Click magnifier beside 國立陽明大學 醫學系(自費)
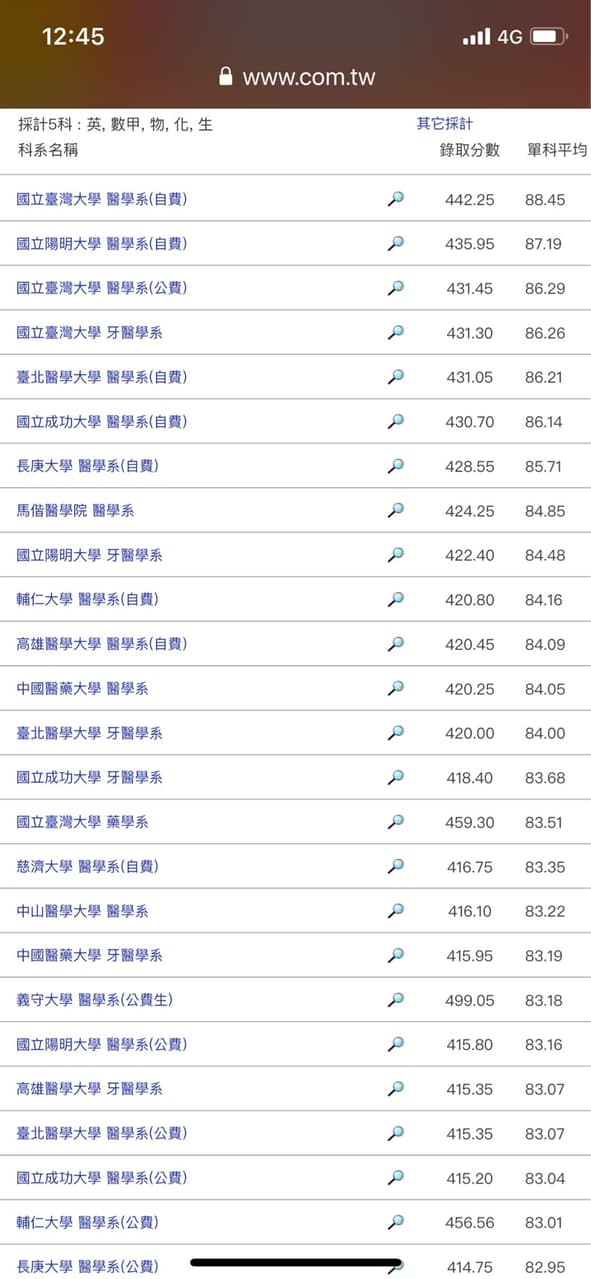 coord(396,243)
